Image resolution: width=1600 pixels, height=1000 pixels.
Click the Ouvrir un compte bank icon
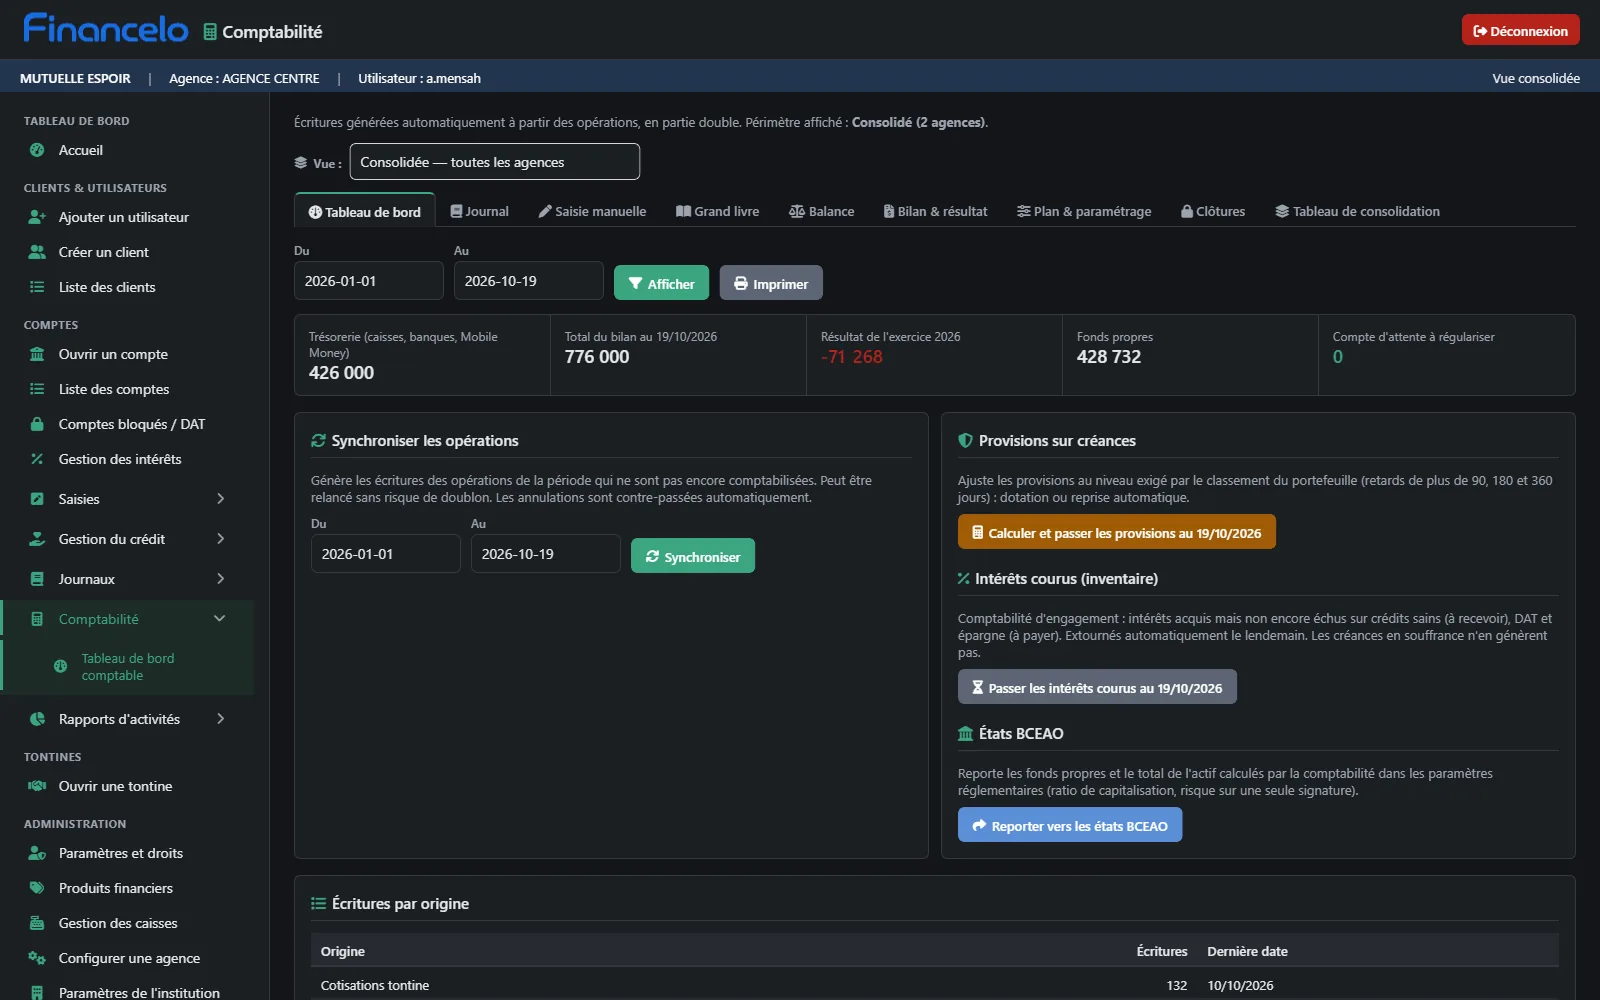(x=37, y=354)
